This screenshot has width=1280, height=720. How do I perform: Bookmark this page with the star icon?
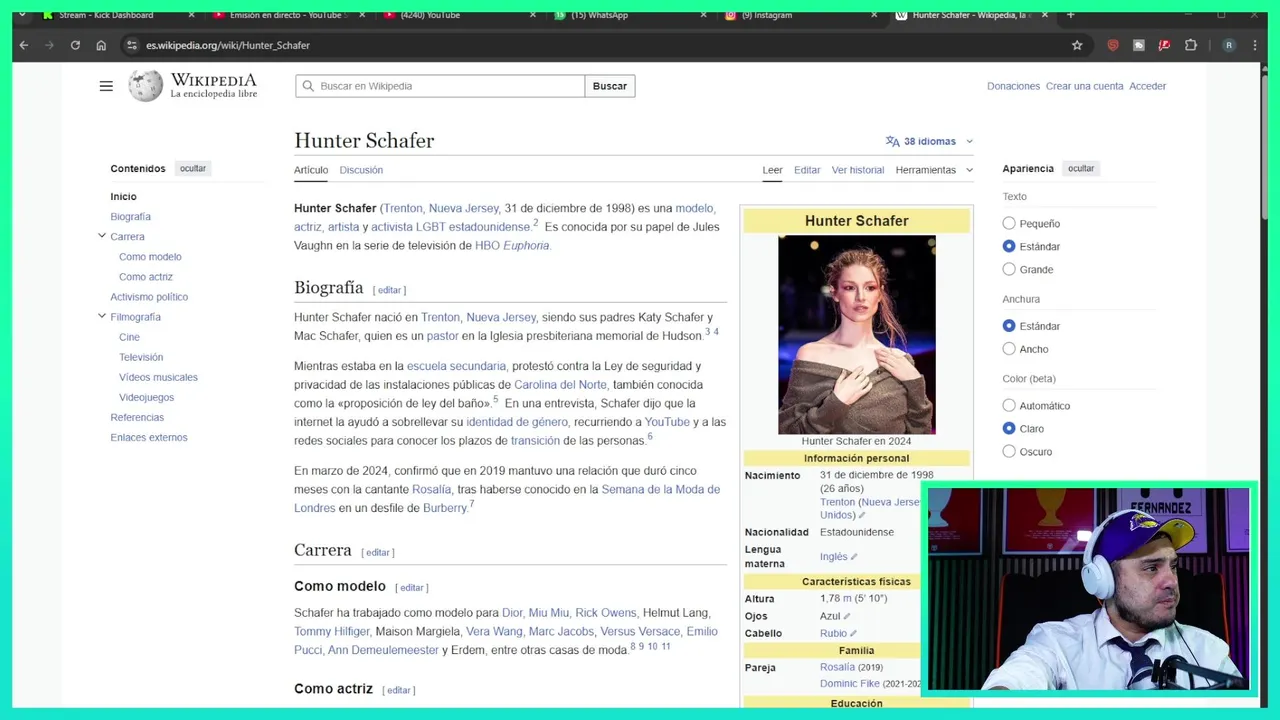pyautogui.click(x=1077, y=45)
